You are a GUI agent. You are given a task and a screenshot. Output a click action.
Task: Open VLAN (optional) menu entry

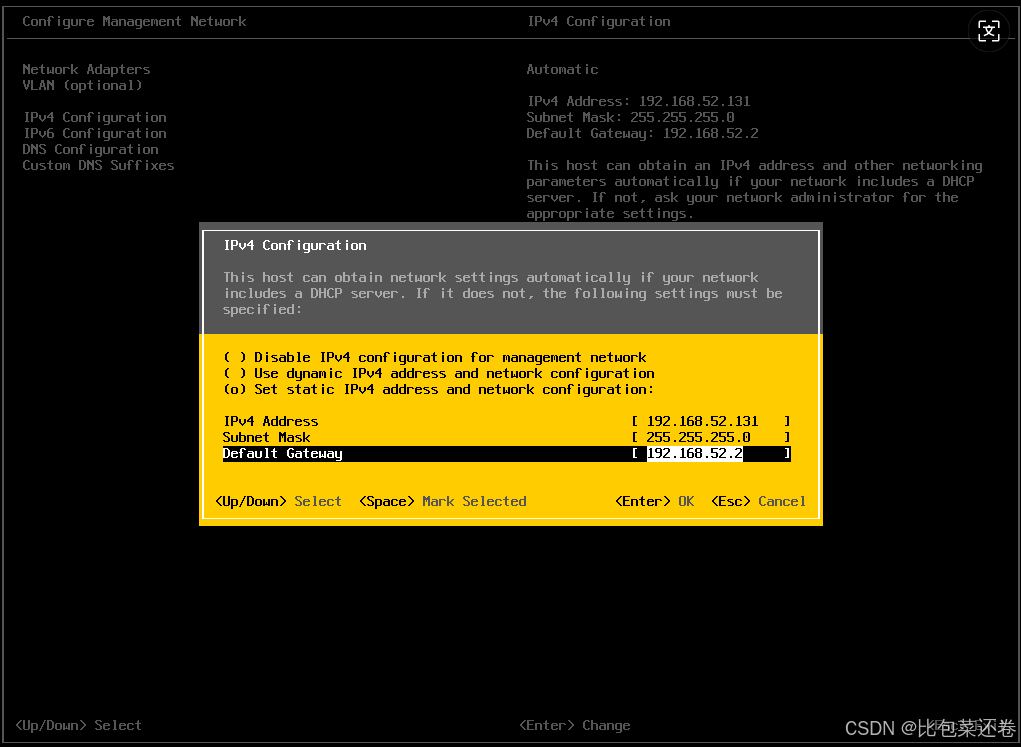pyautogui.click(x=82, y=85)
